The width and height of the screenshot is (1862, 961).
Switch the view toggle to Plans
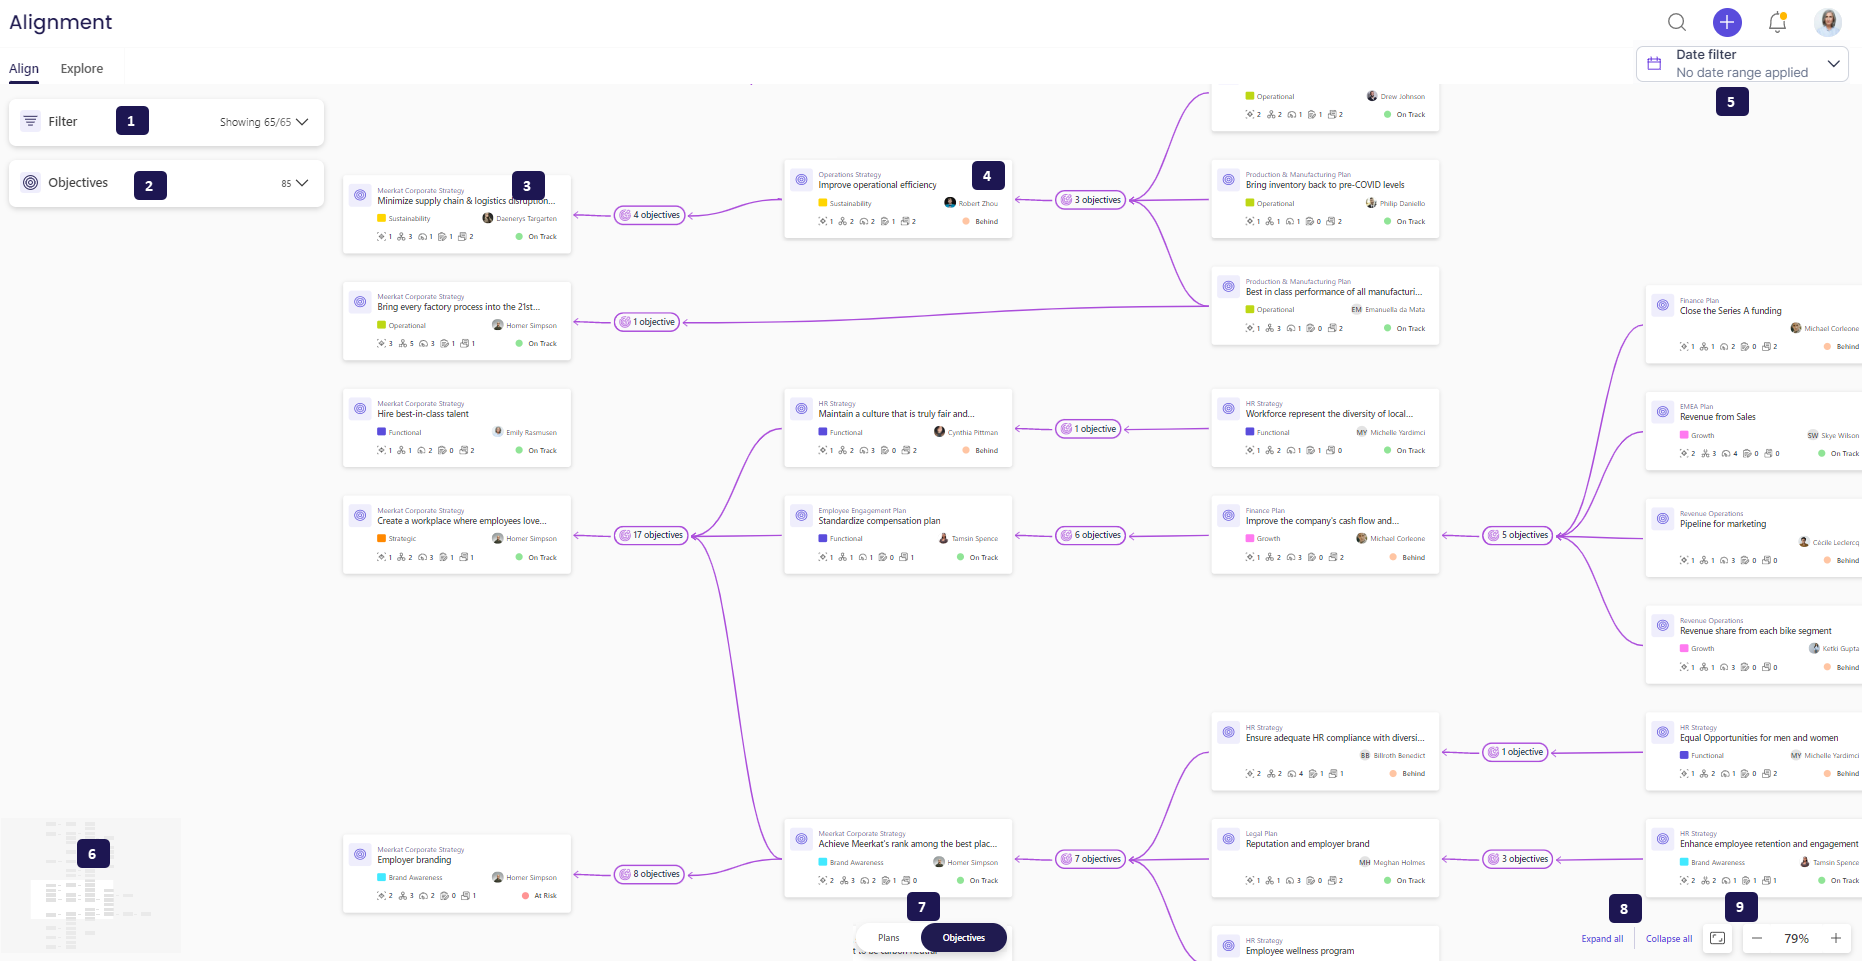point(888,938)
